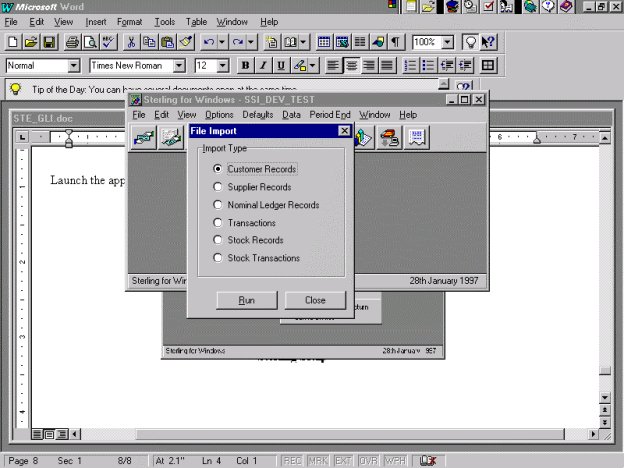624x468 pixels.
Task: Open the Style dropdown showing Normal
Action: tap(74, 66)
